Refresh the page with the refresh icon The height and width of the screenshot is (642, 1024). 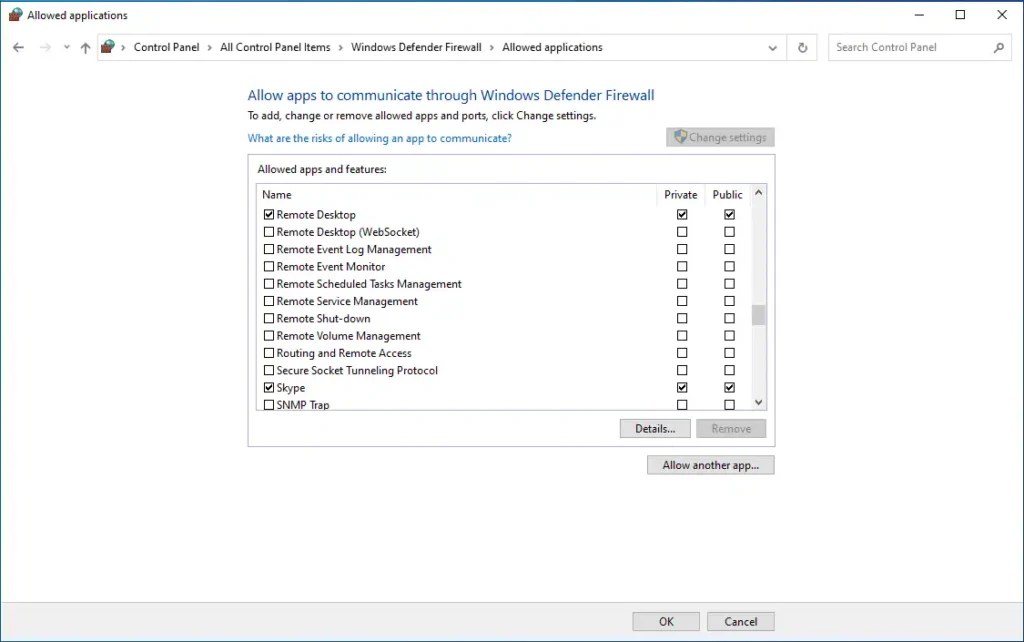tap(802, 47)
